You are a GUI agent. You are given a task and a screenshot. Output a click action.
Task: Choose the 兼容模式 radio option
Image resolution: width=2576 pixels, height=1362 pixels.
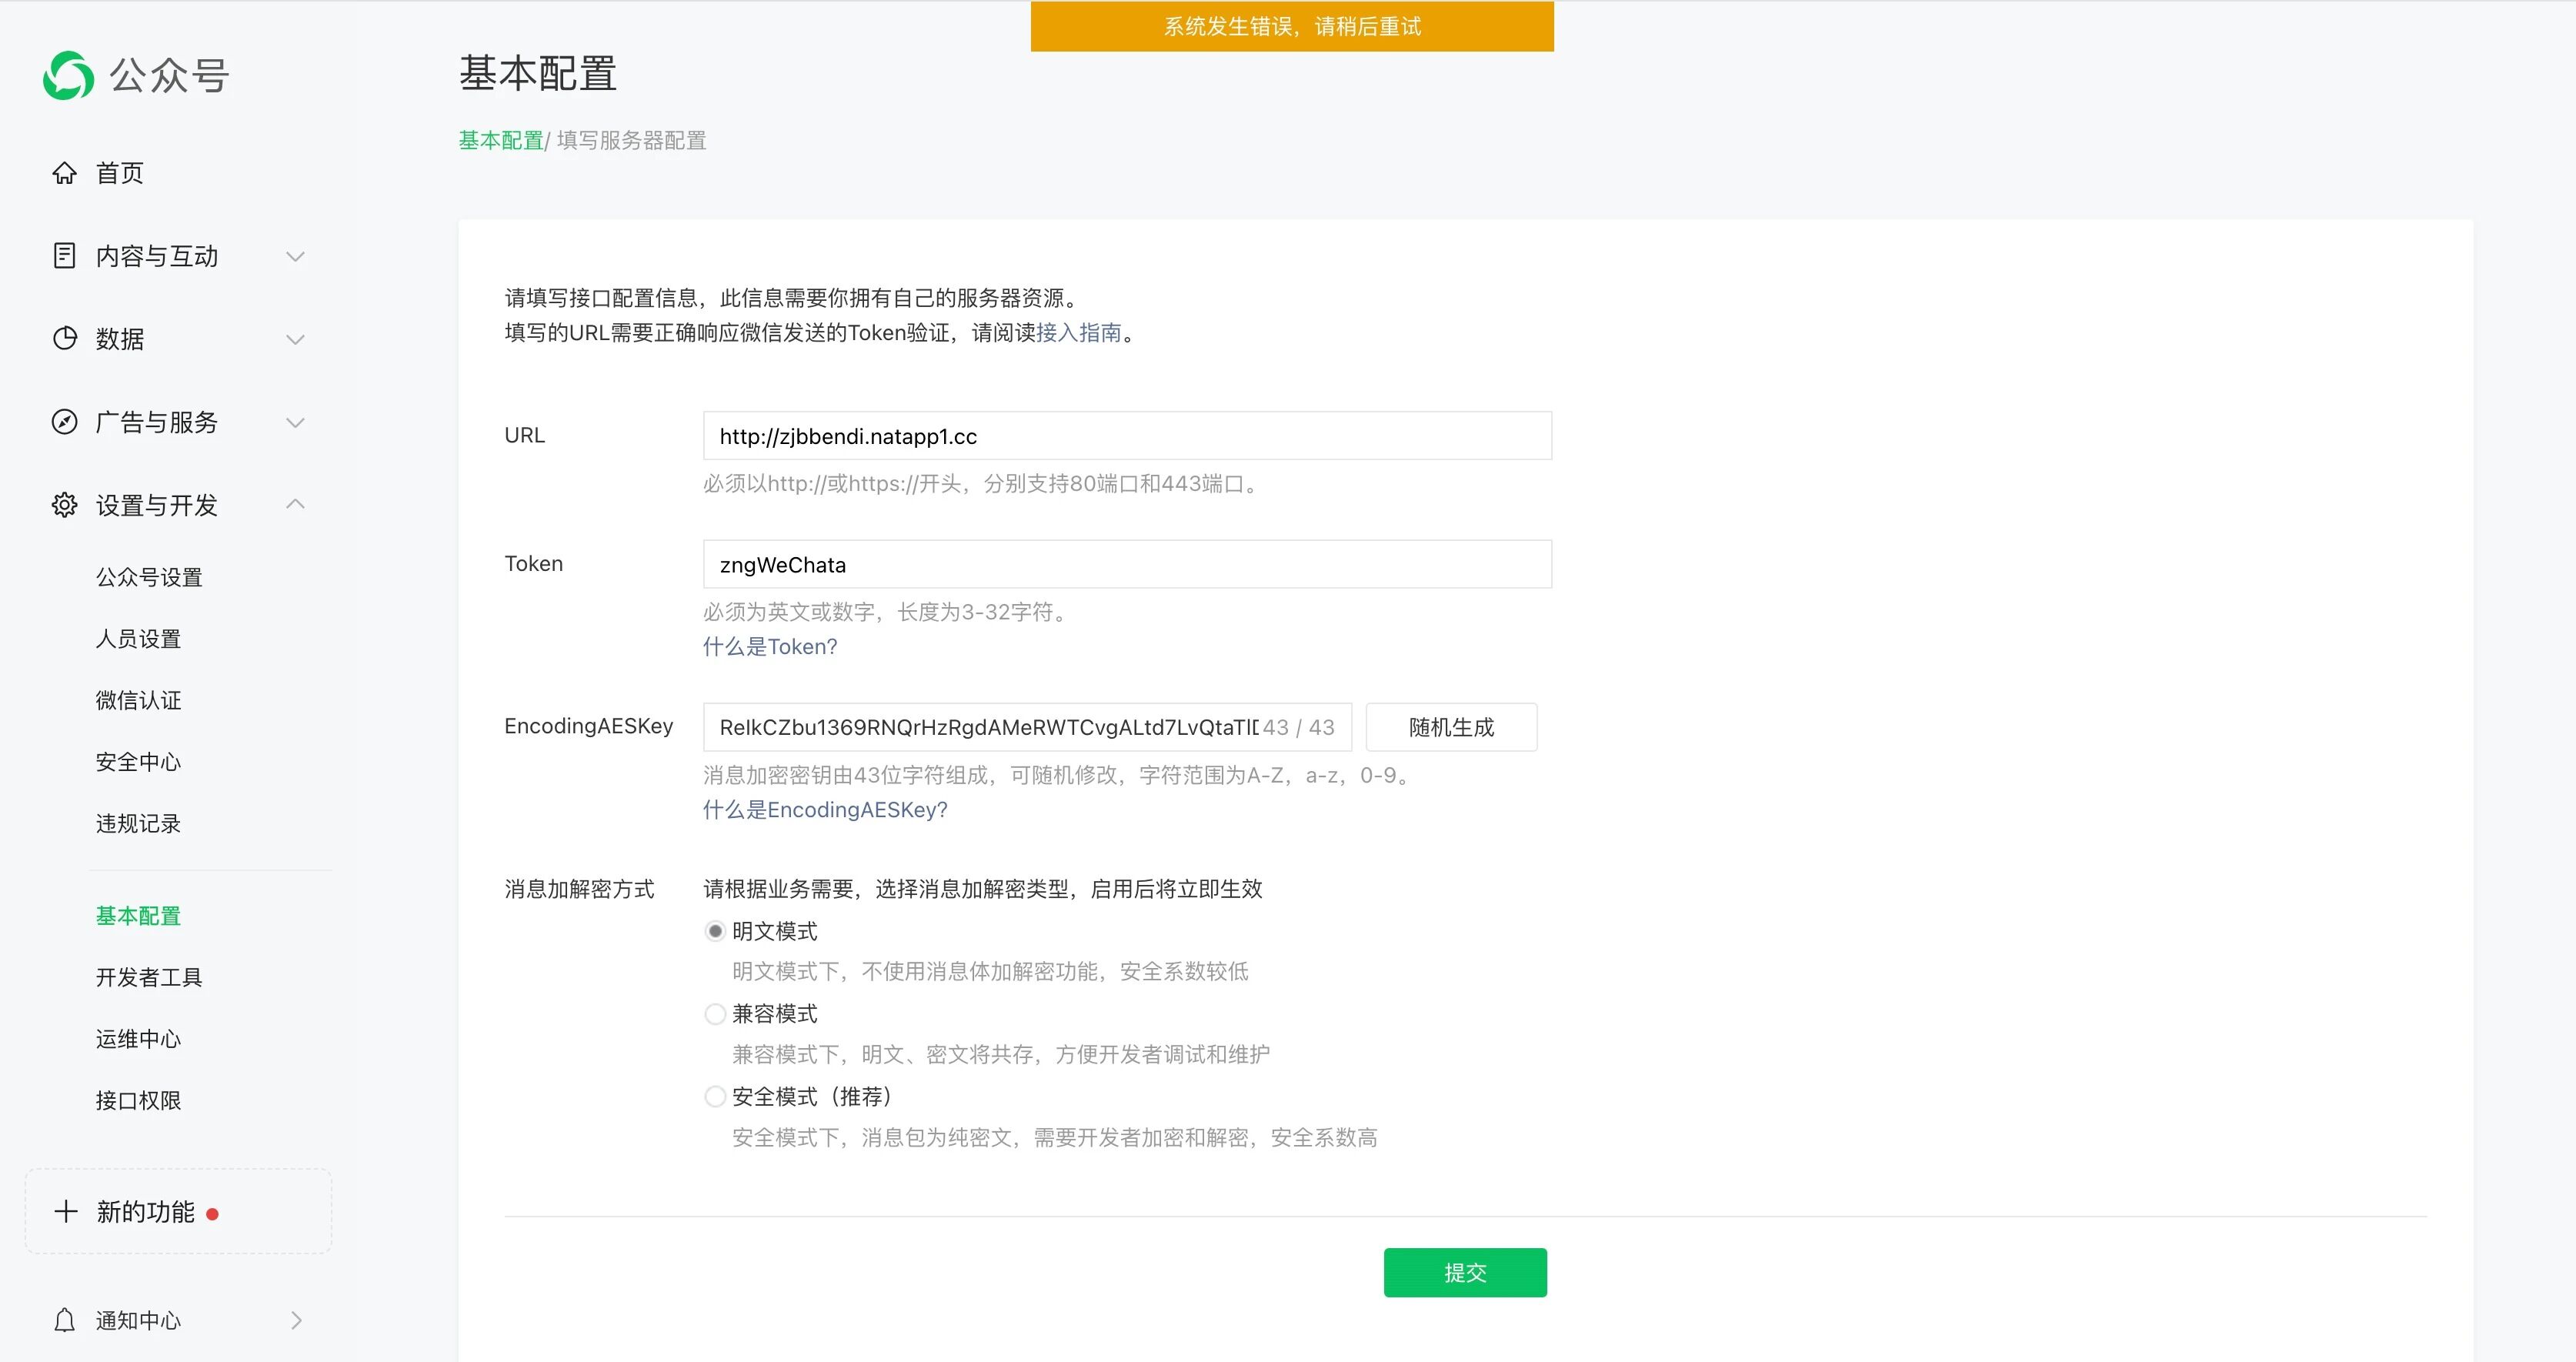click(x=715, y=1014)
